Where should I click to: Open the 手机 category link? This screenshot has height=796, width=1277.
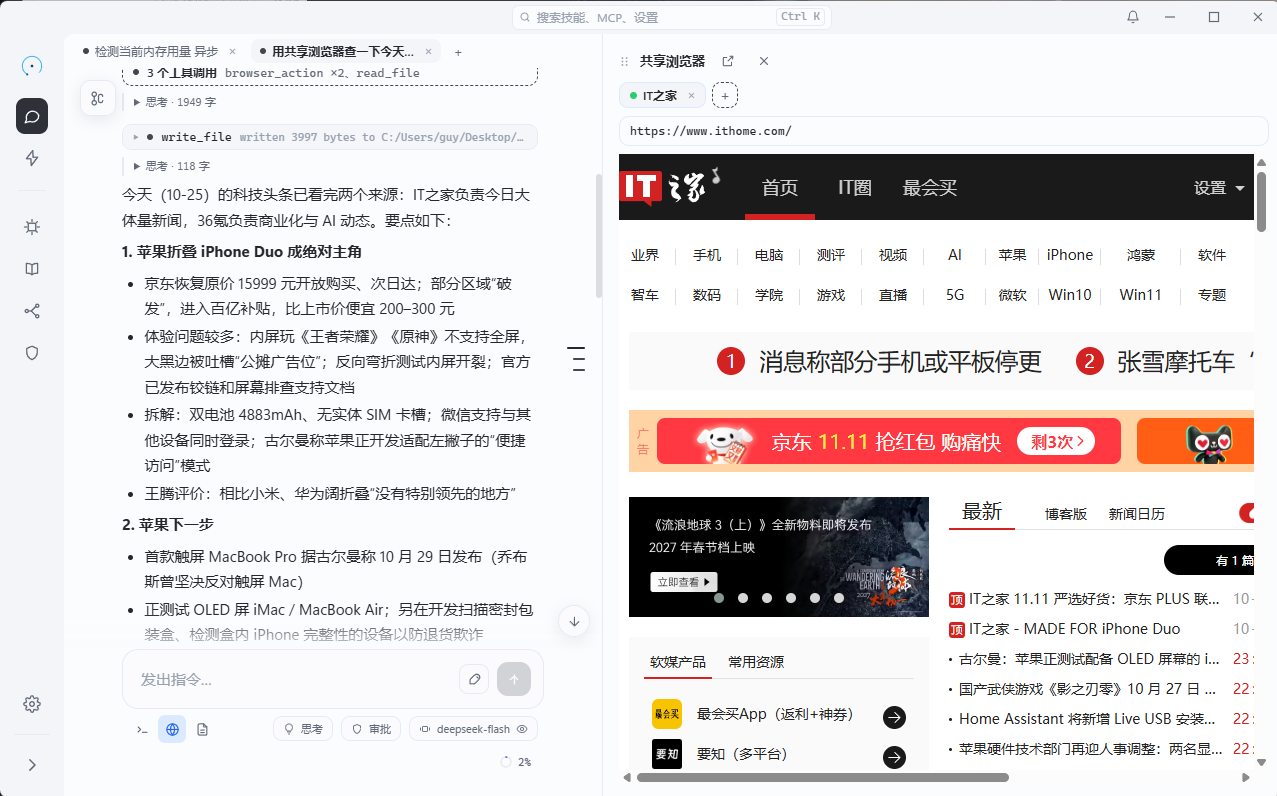pyautogui.click(x=707, y=255)
